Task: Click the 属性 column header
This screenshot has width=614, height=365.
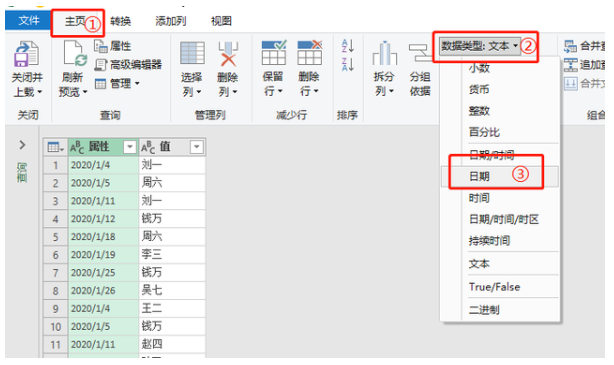Action: pos(103,147)
